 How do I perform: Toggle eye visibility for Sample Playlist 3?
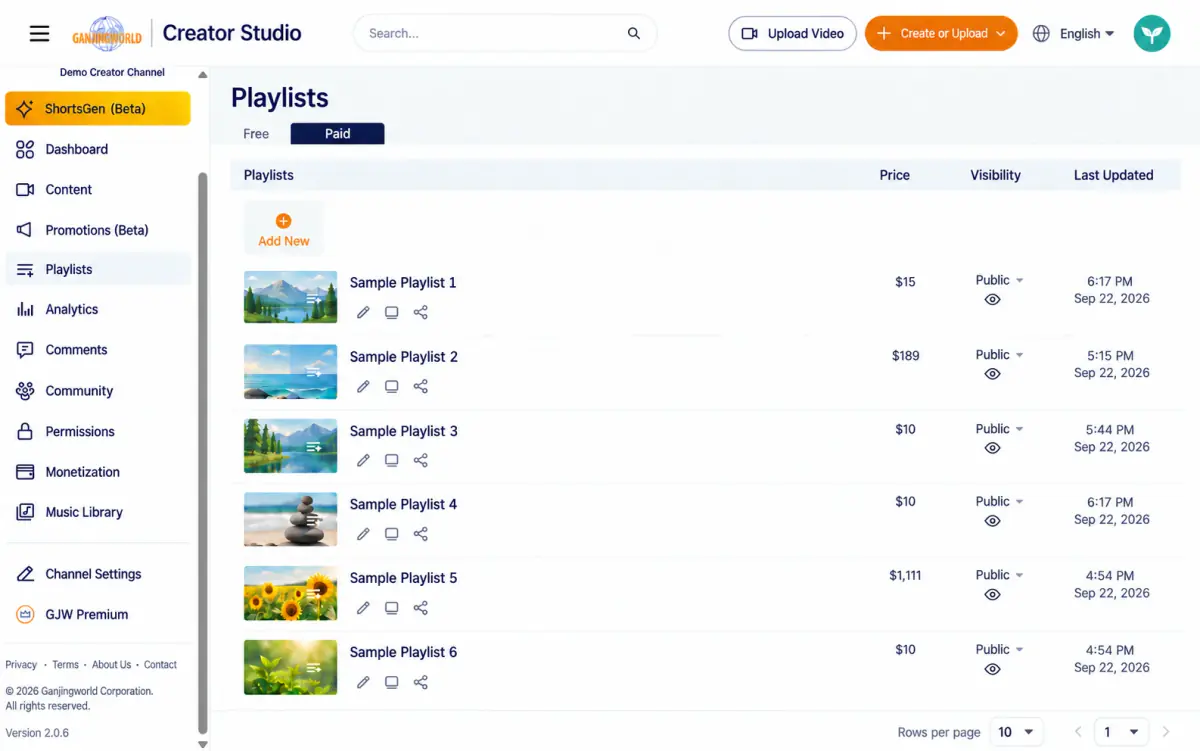992,448
